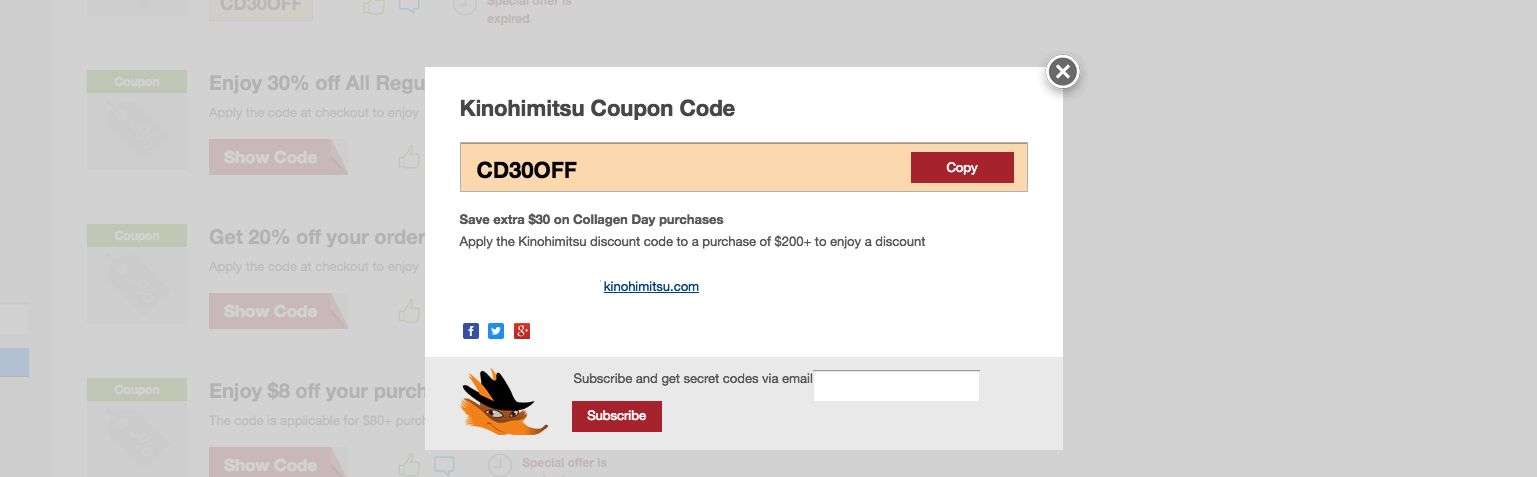Open the 'Get 20% off your order' title
The height and width of the screenshot is (477, 1537).
(x=317, y=237)
